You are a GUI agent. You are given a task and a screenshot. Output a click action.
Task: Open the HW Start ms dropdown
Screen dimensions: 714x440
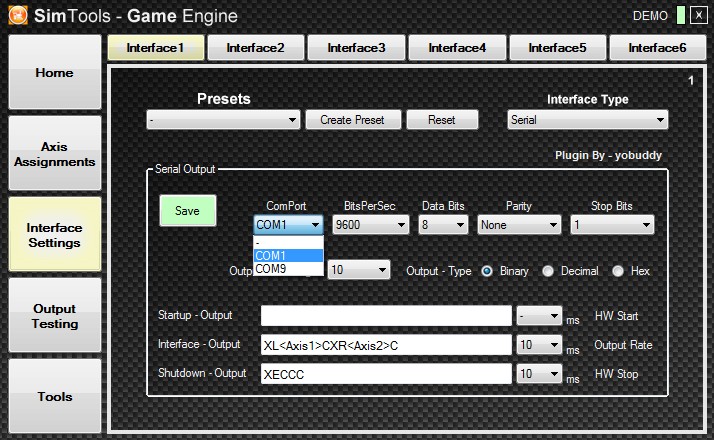point(539,316)
